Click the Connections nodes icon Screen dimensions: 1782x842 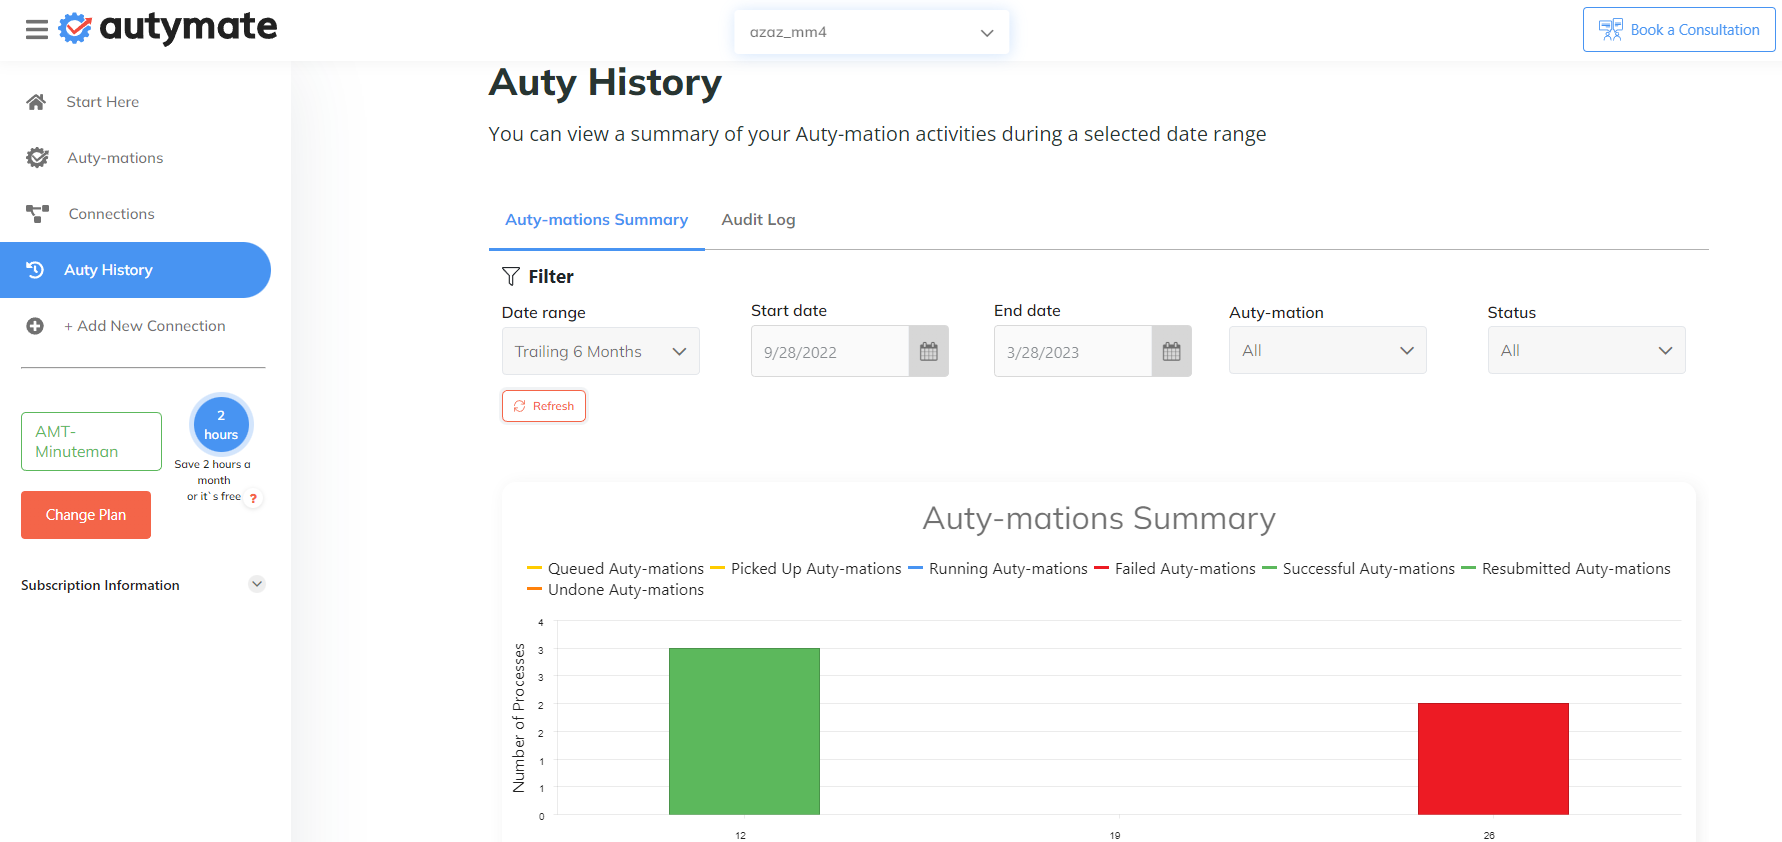(x=37, y=214)
